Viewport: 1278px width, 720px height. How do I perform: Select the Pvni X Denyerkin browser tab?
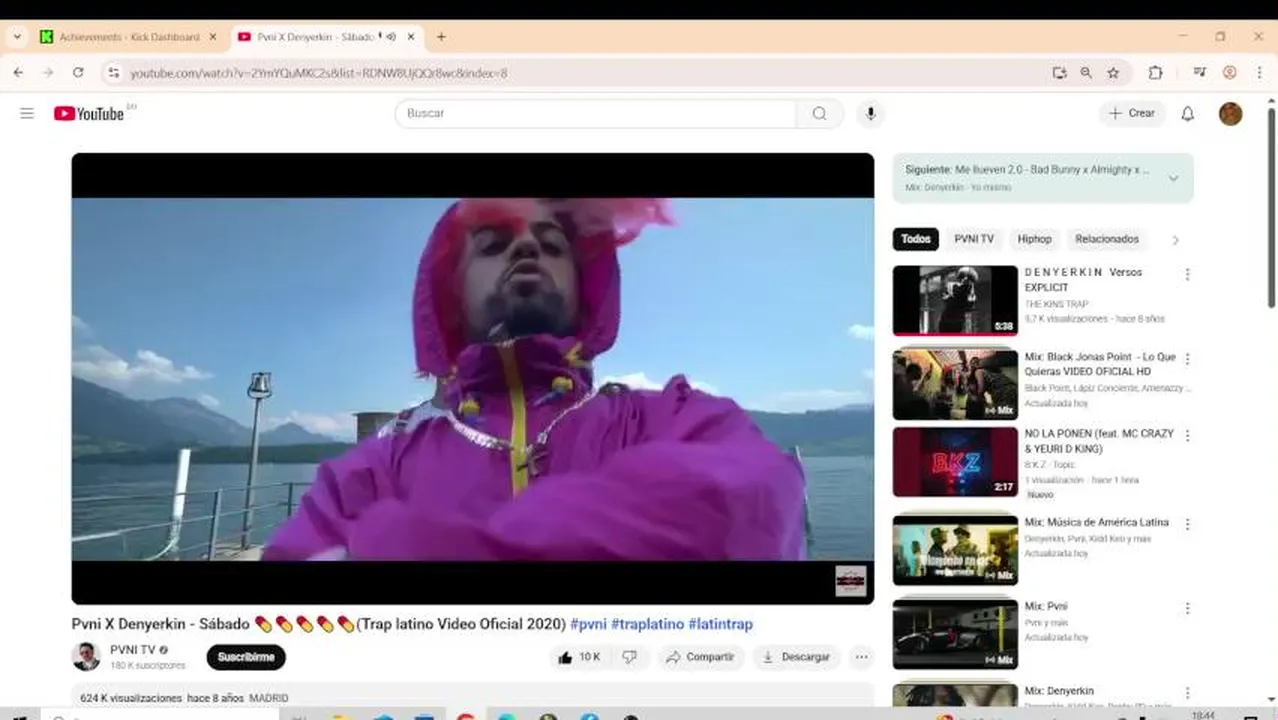pyautogui.click(x=328, y=37)
